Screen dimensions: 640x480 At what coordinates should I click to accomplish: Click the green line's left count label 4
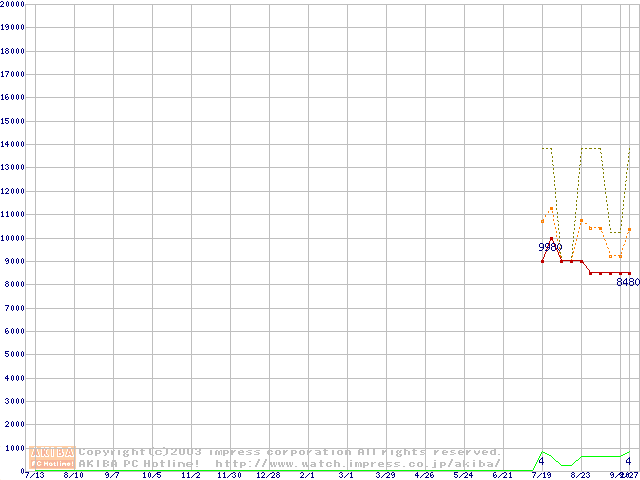pos(541,461)
